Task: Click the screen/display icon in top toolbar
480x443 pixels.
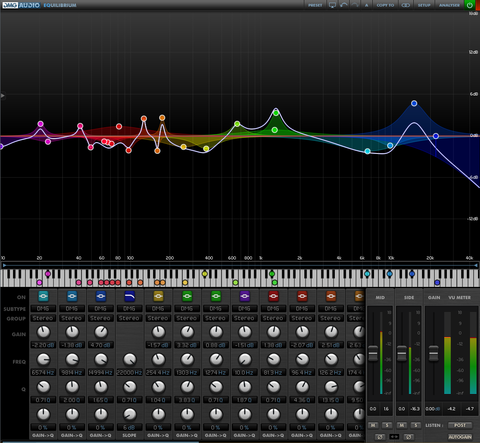Action: click(x=332, y=5)
